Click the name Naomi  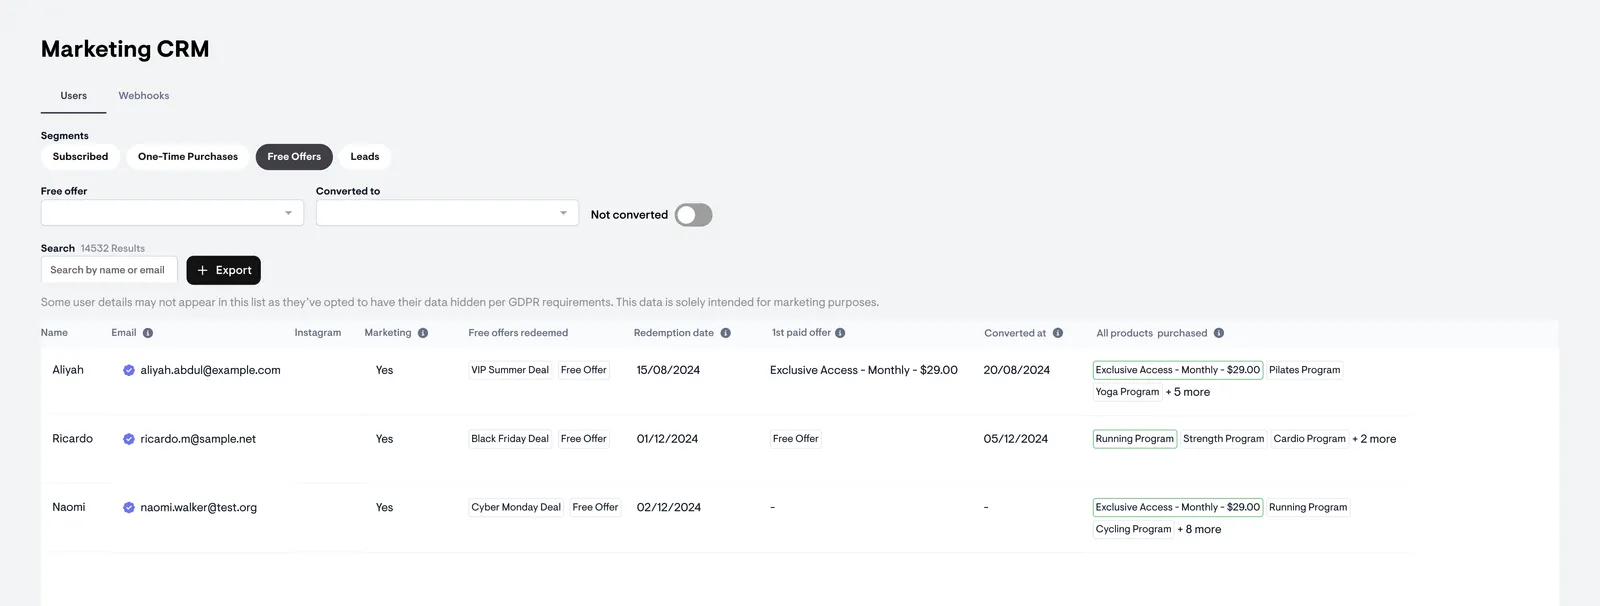(x=69, y=508)
